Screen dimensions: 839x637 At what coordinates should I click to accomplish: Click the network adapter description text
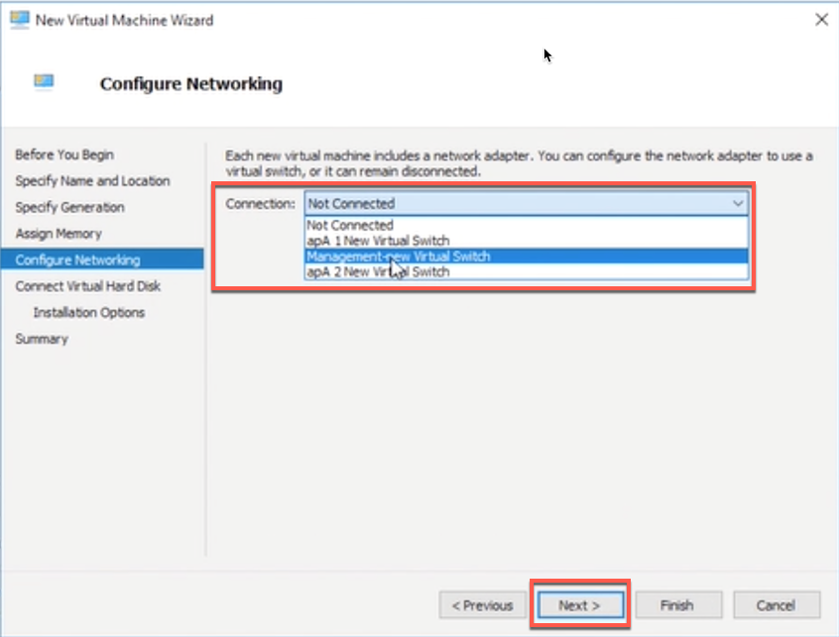(x=519, y=163)
